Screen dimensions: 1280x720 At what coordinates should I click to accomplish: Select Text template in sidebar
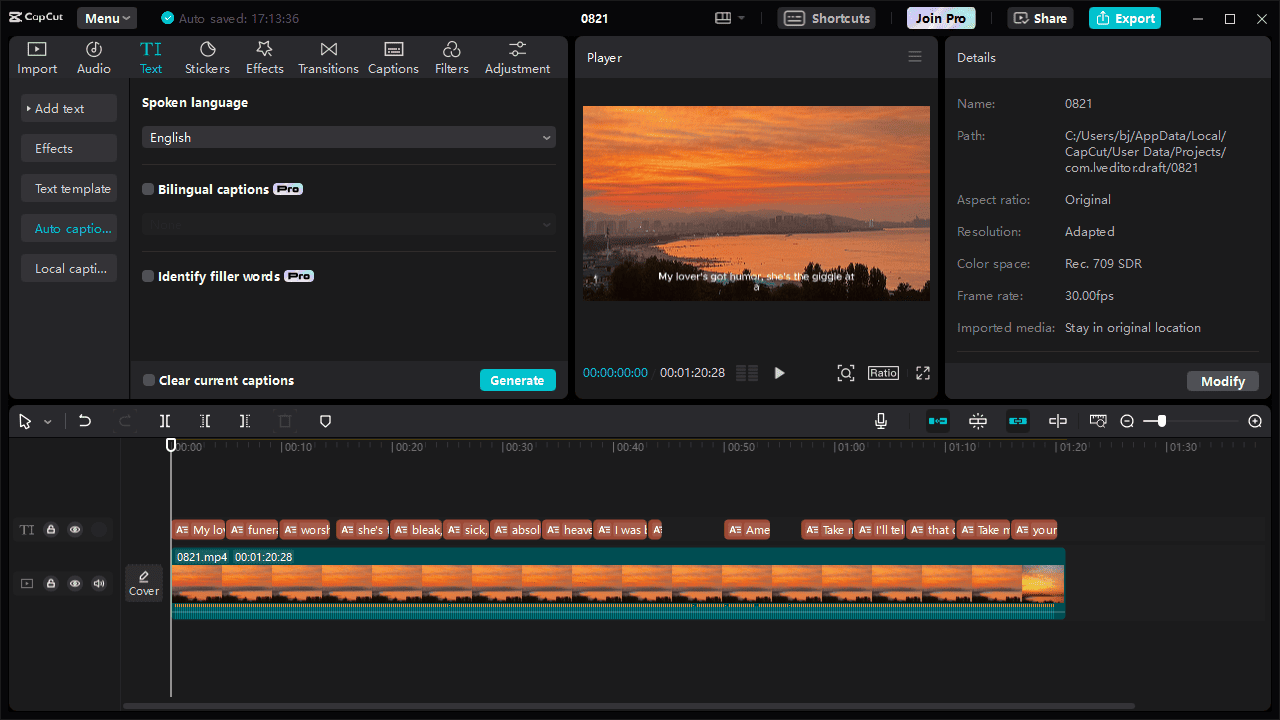[69, 188]
